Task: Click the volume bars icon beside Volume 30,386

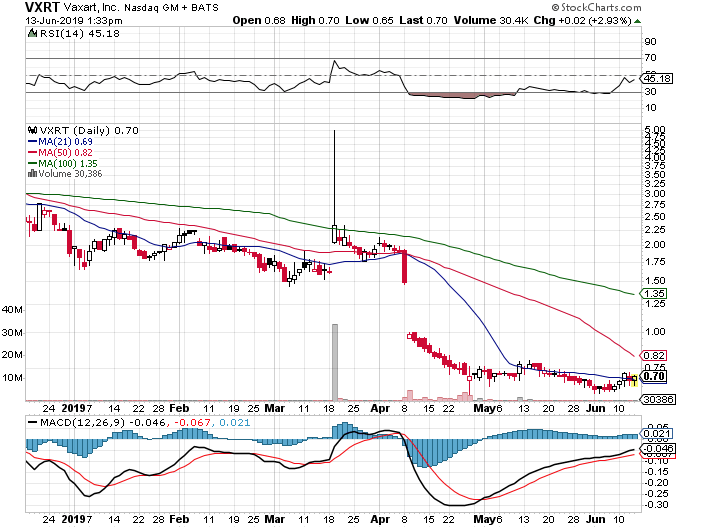Action: [x=33, y=174]
